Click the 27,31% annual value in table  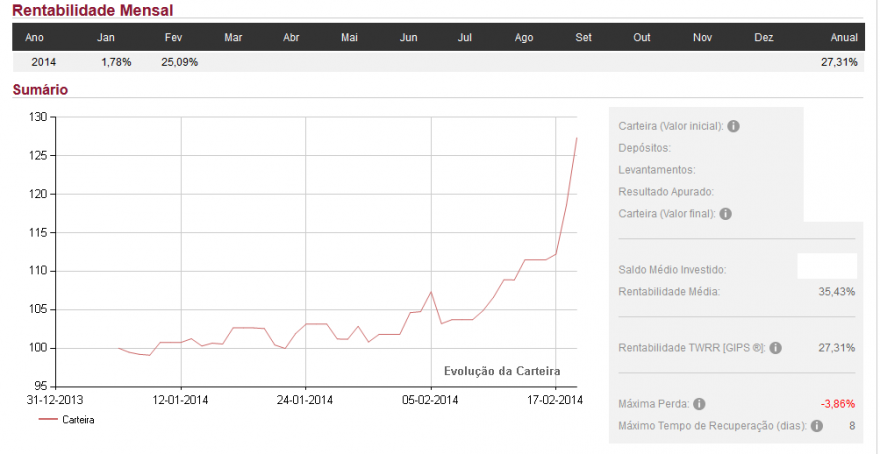[839, 62]
